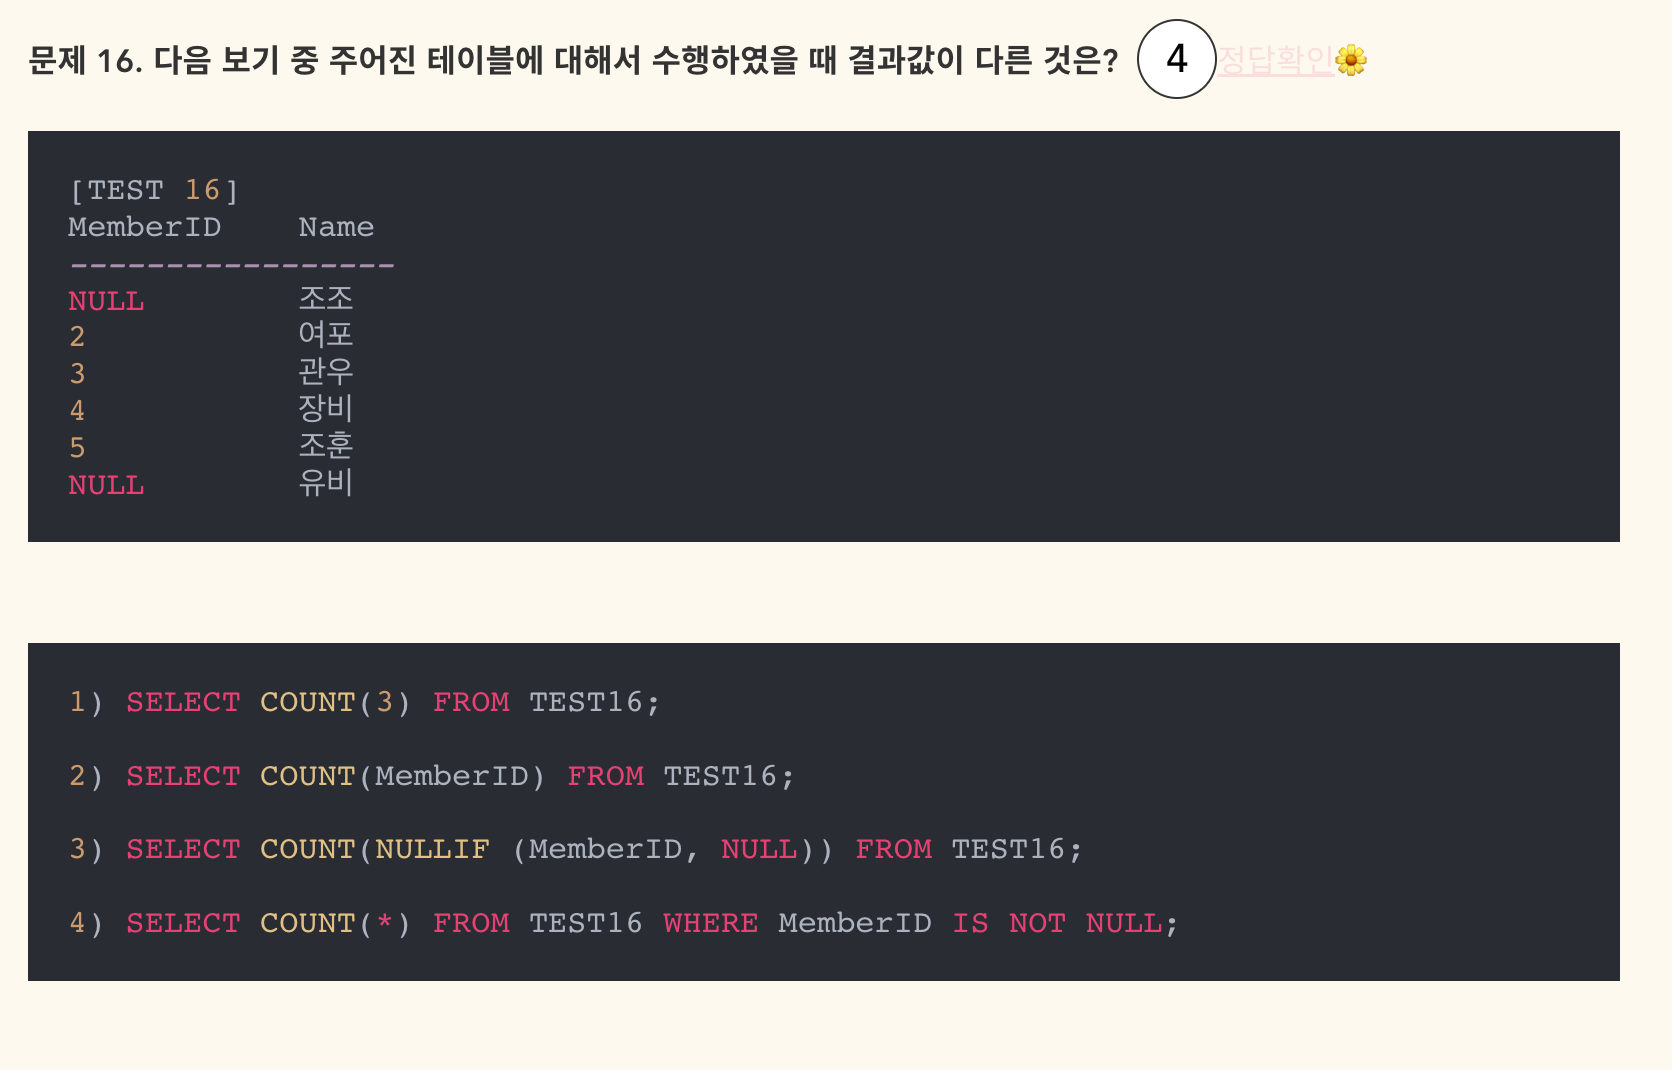Click MemberID value 4 for 장비
This screenshot has height=1070, width=1672.
[77, 411]
